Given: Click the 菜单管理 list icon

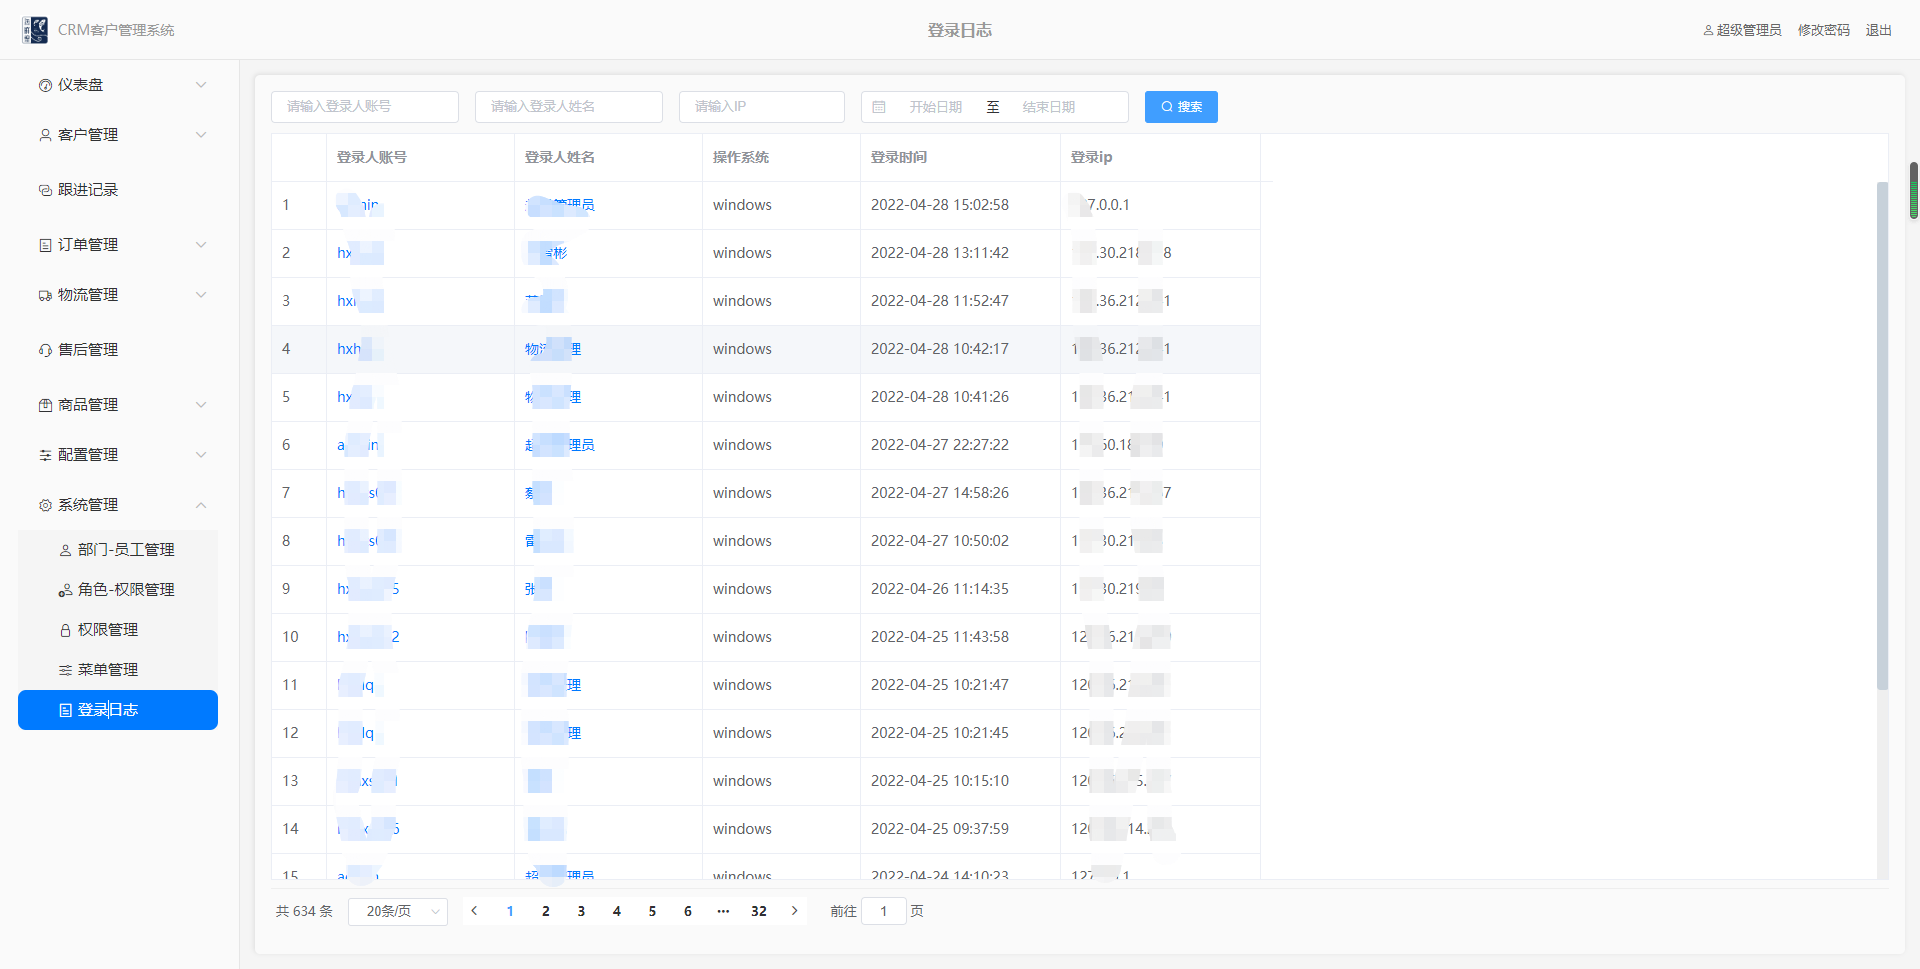Looking at the screenshot, I should point(65,670).
